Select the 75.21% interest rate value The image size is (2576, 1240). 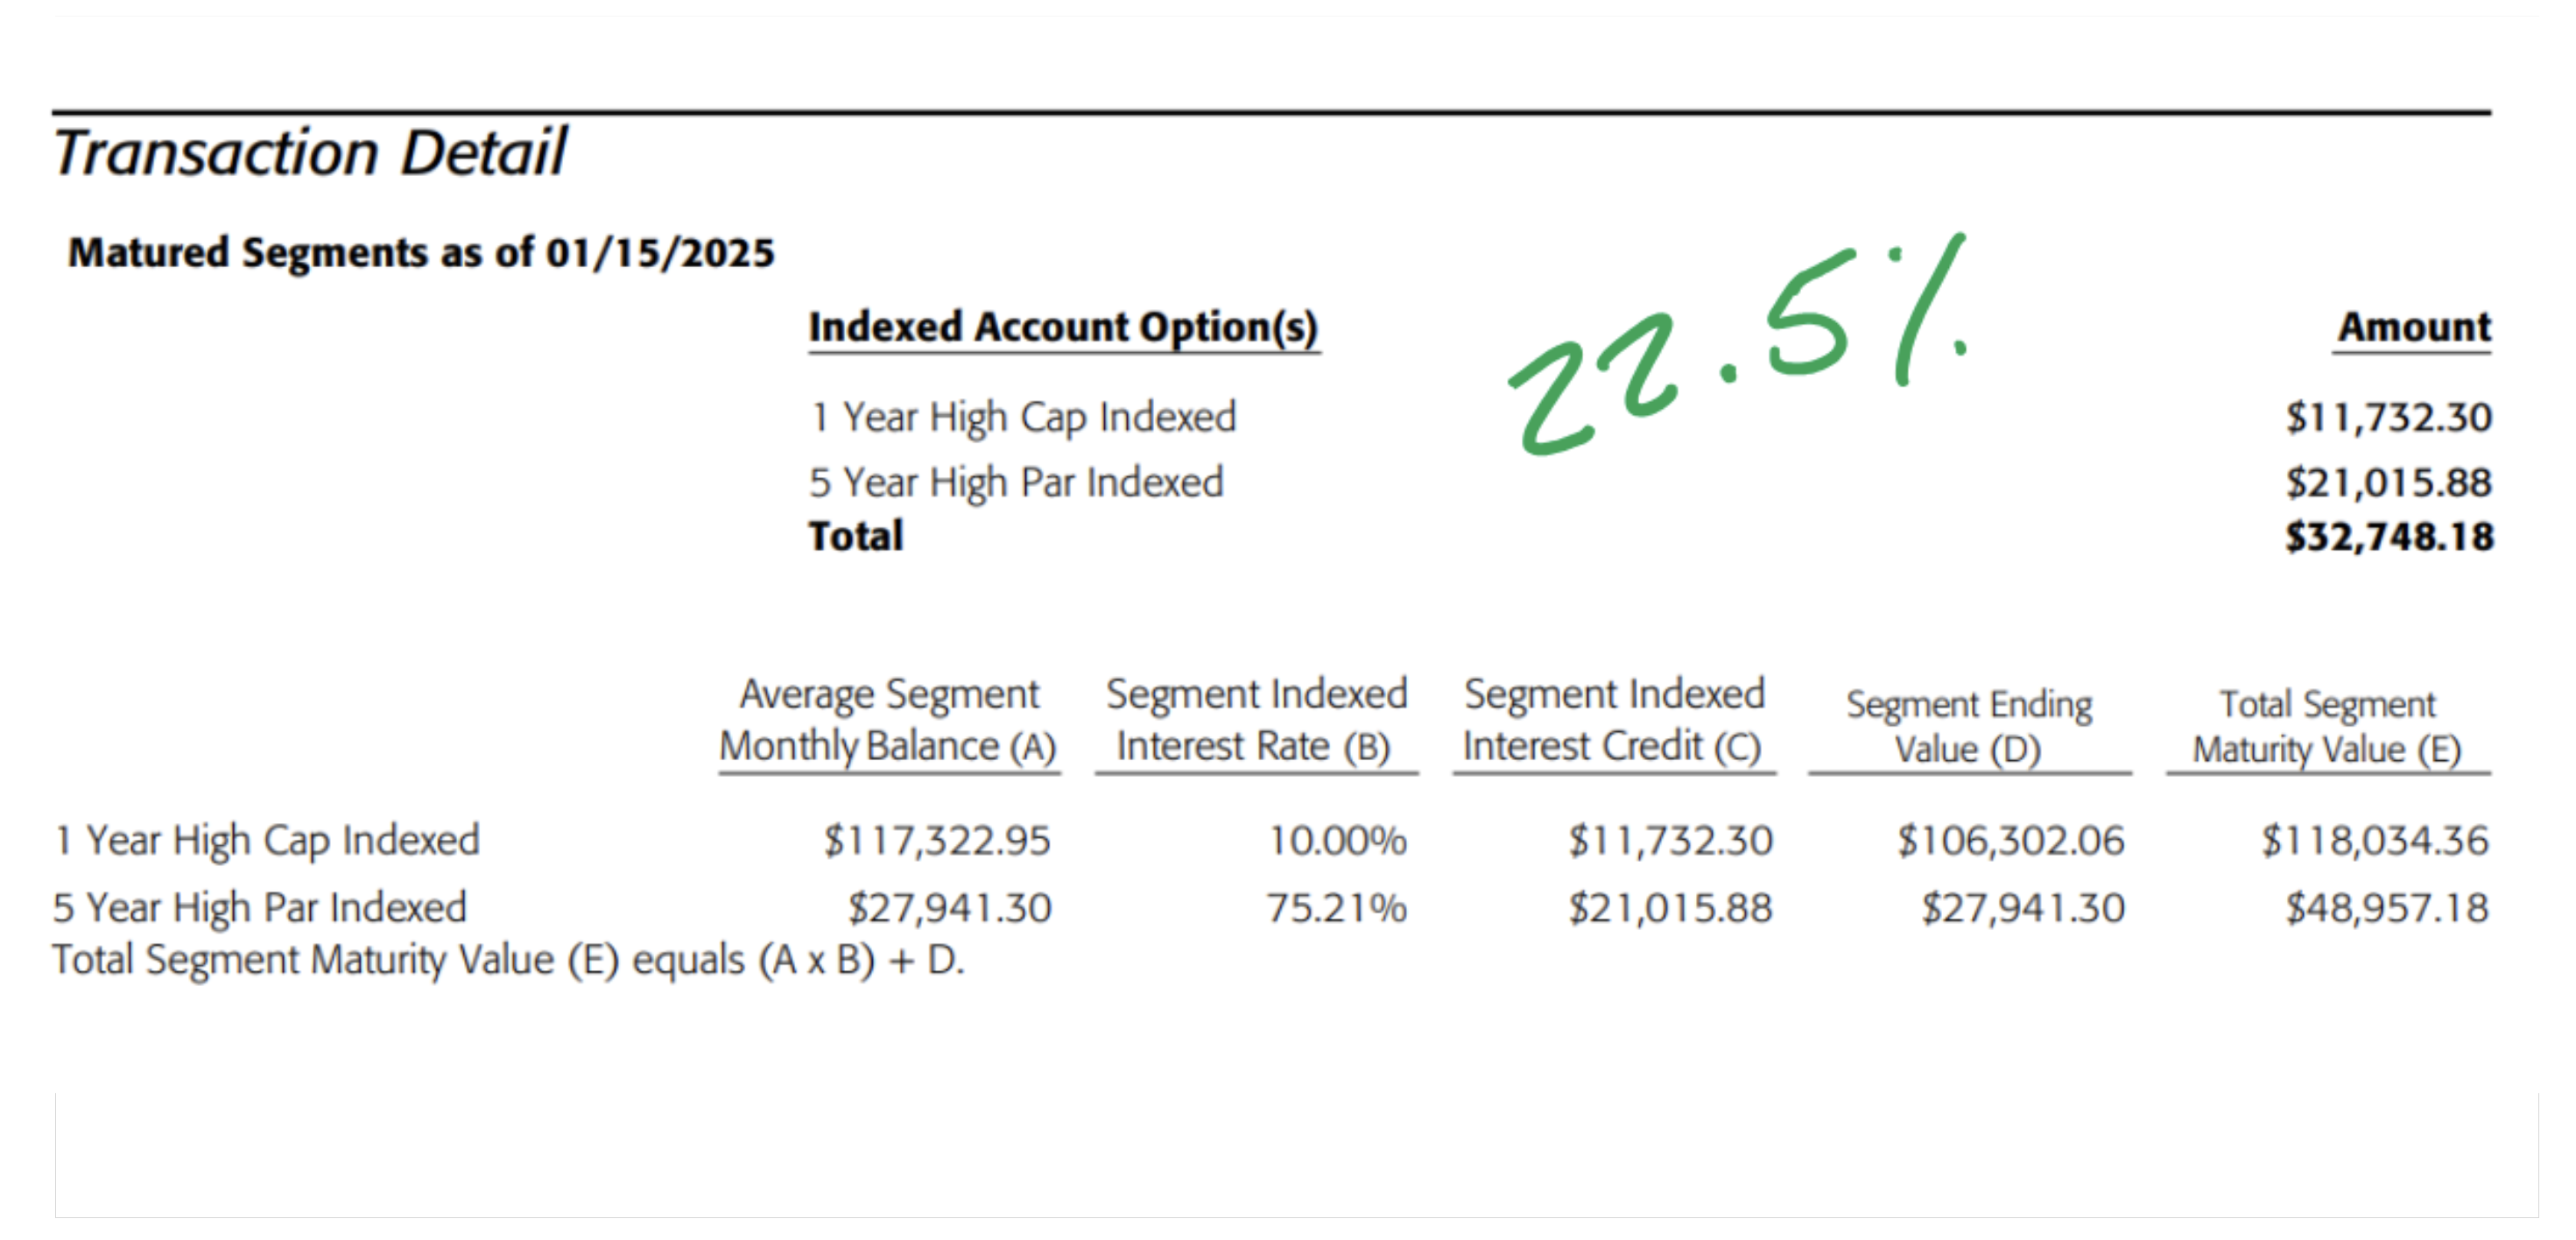coord(1337,908)
